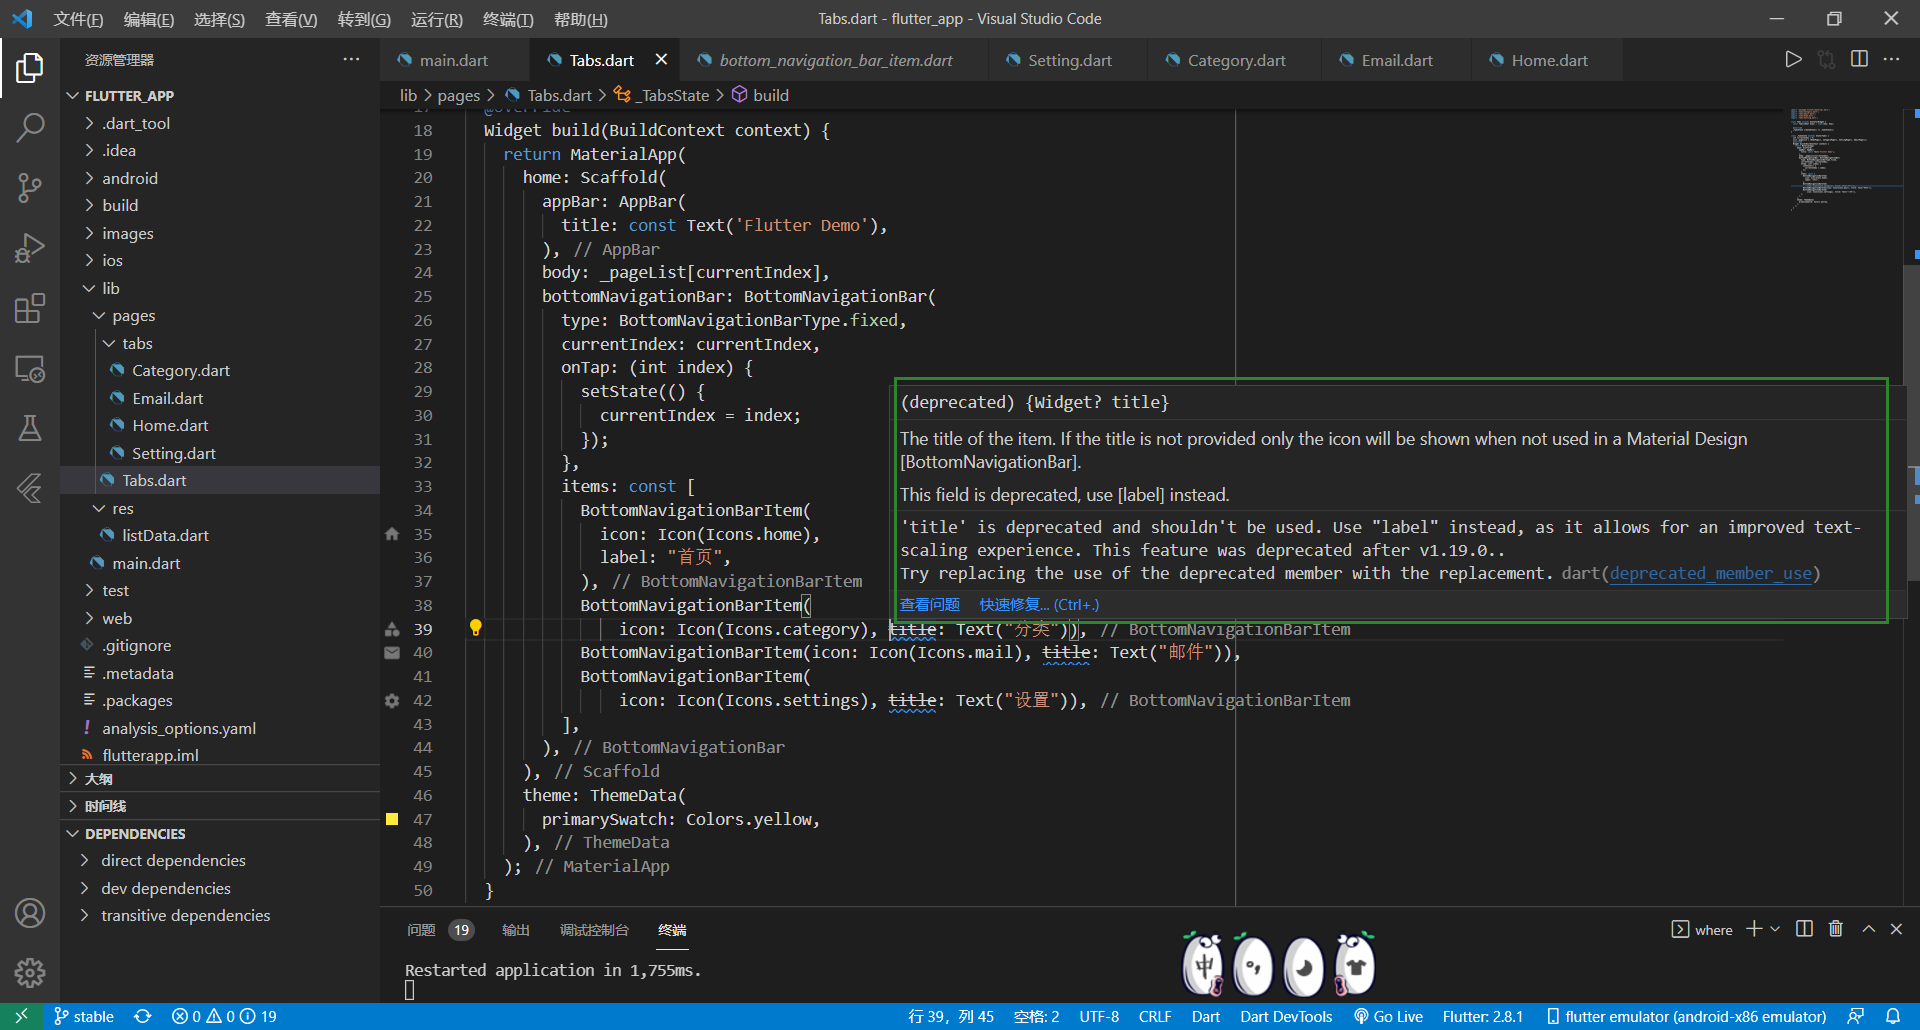The image size is (1920, 1030).
Task: Click the Run button in the editor toolbar
Action: [x=1793, y=59]
